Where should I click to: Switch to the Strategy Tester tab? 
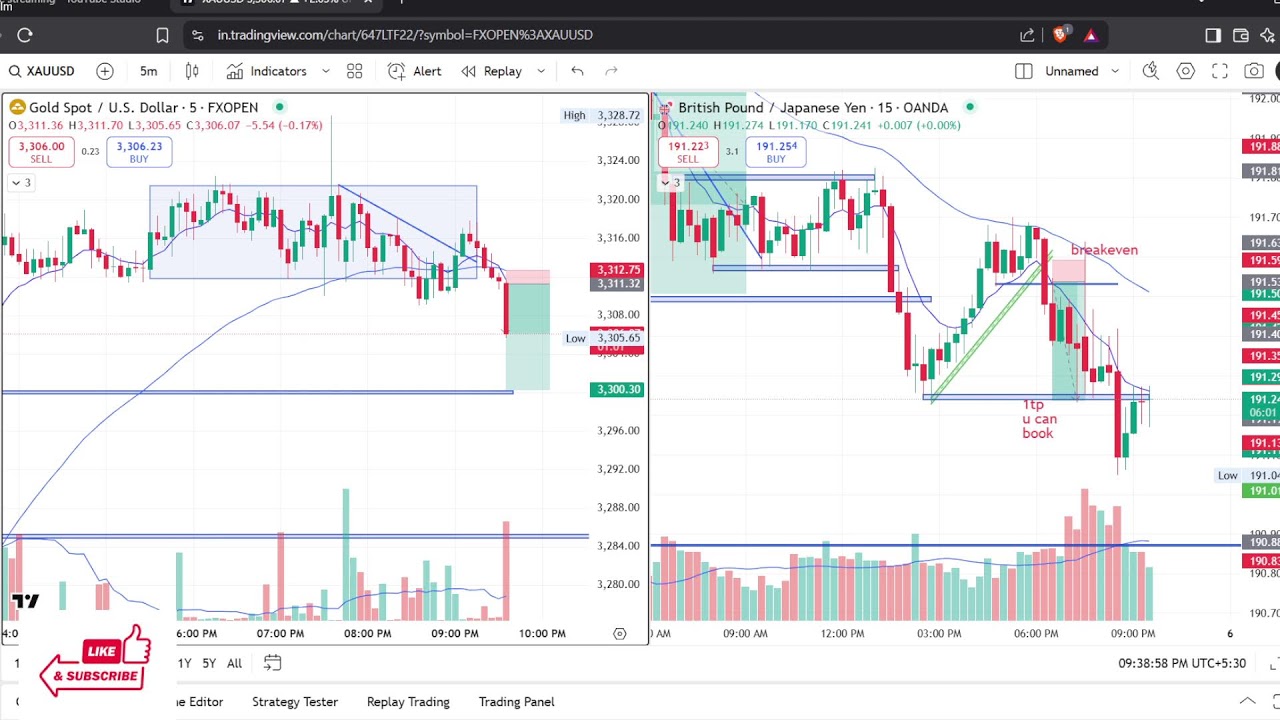294,702
